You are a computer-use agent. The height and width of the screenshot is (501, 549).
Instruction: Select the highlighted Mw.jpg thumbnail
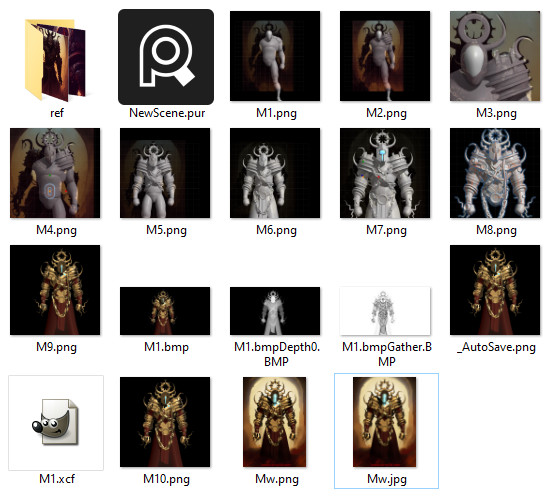(x=384, y=422)
